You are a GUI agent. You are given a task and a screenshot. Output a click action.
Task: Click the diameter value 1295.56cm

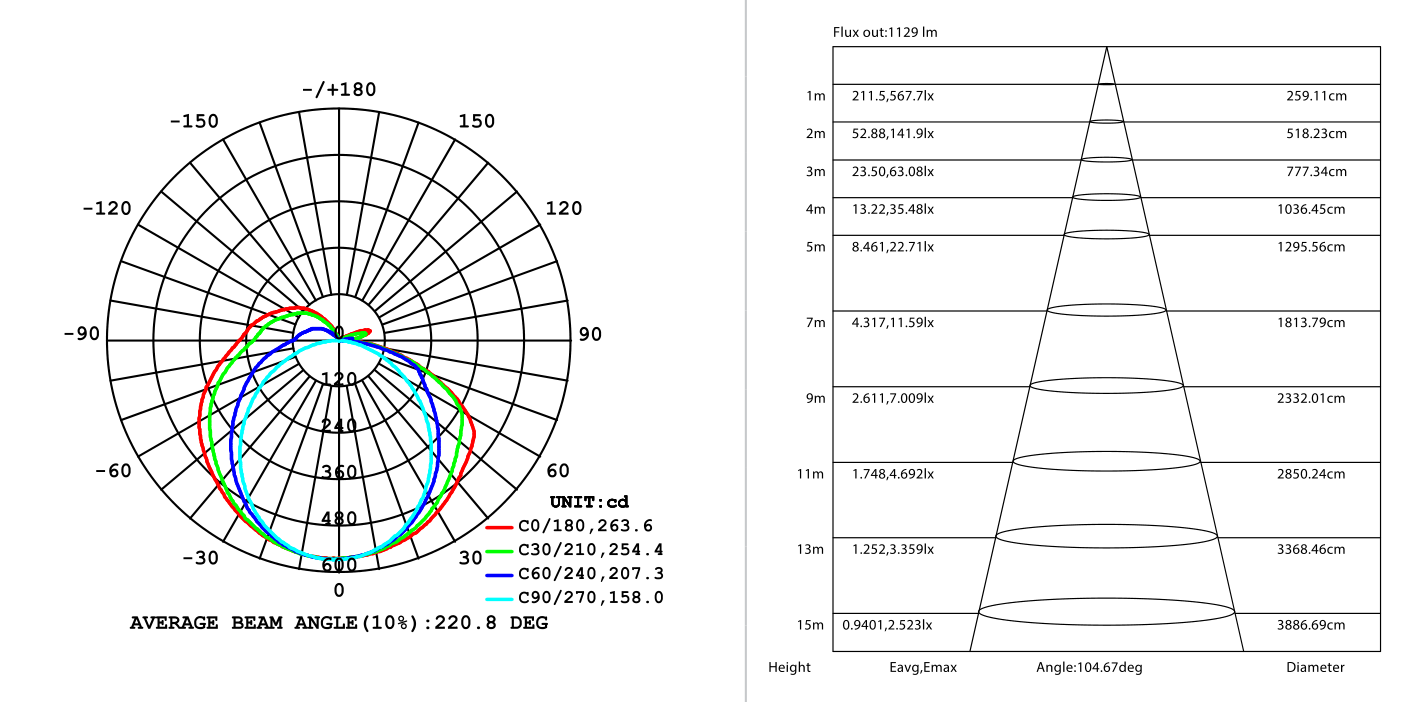1311,247
